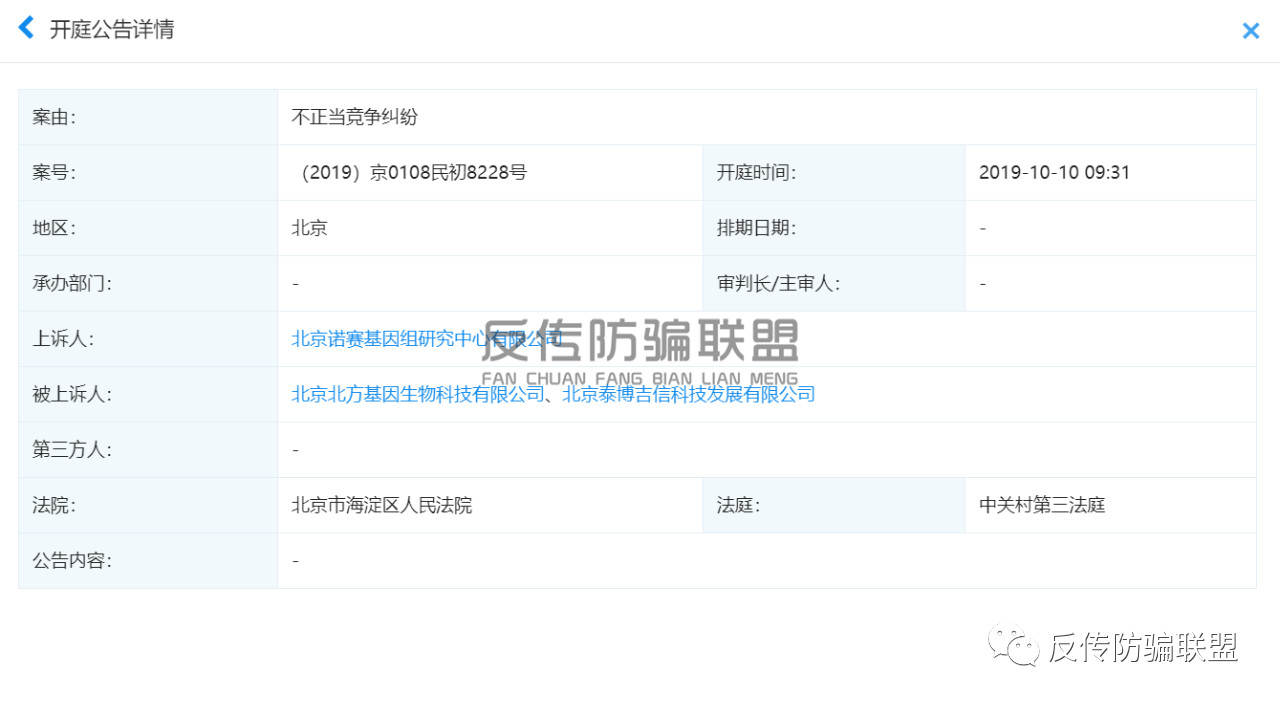
Task: Click case cause 不正当竞争纠纷
Action: pos(354,117)
